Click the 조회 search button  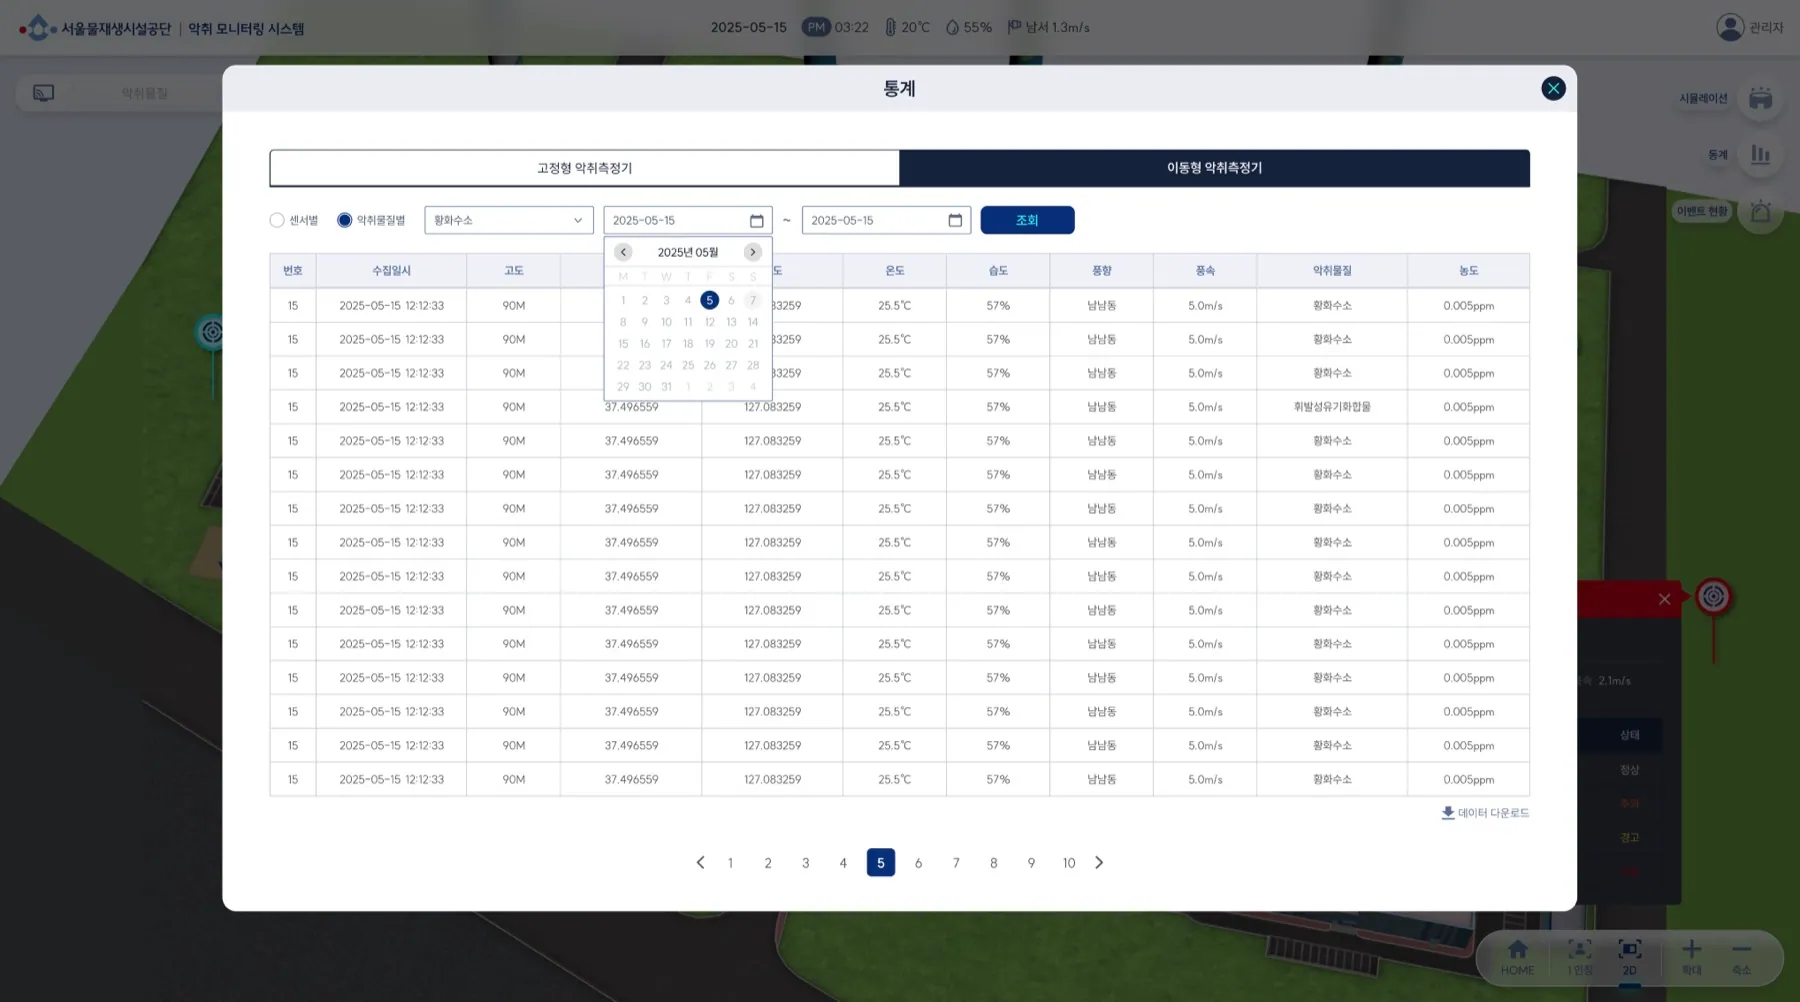pyautogui.click(x=1027, y=220)
